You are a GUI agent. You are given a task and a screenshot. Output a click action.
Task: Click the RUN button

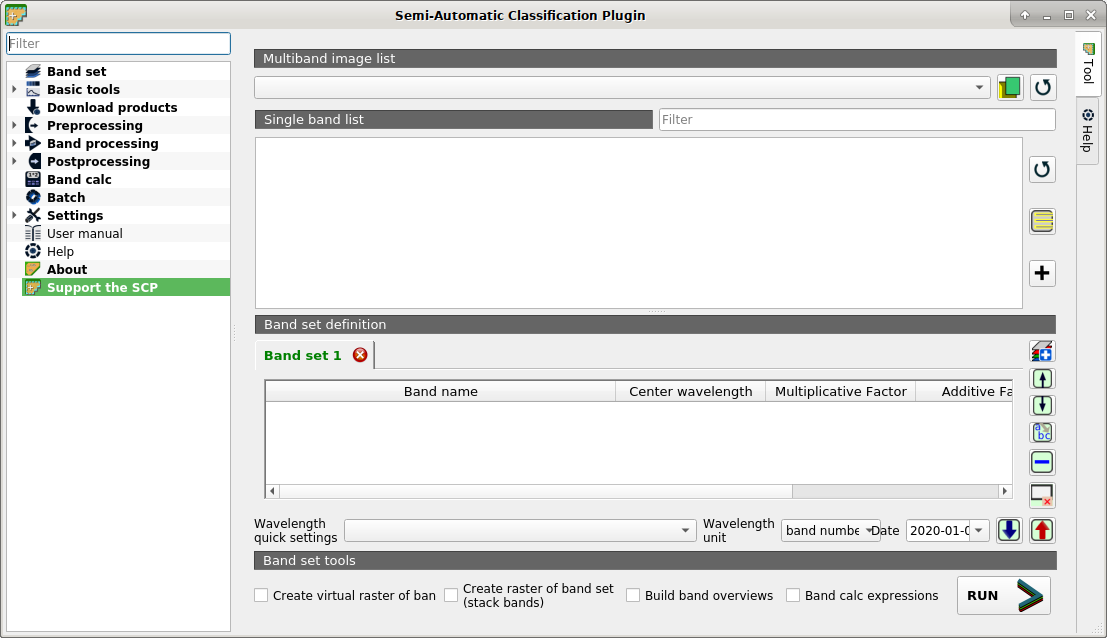click(1003, 595)
